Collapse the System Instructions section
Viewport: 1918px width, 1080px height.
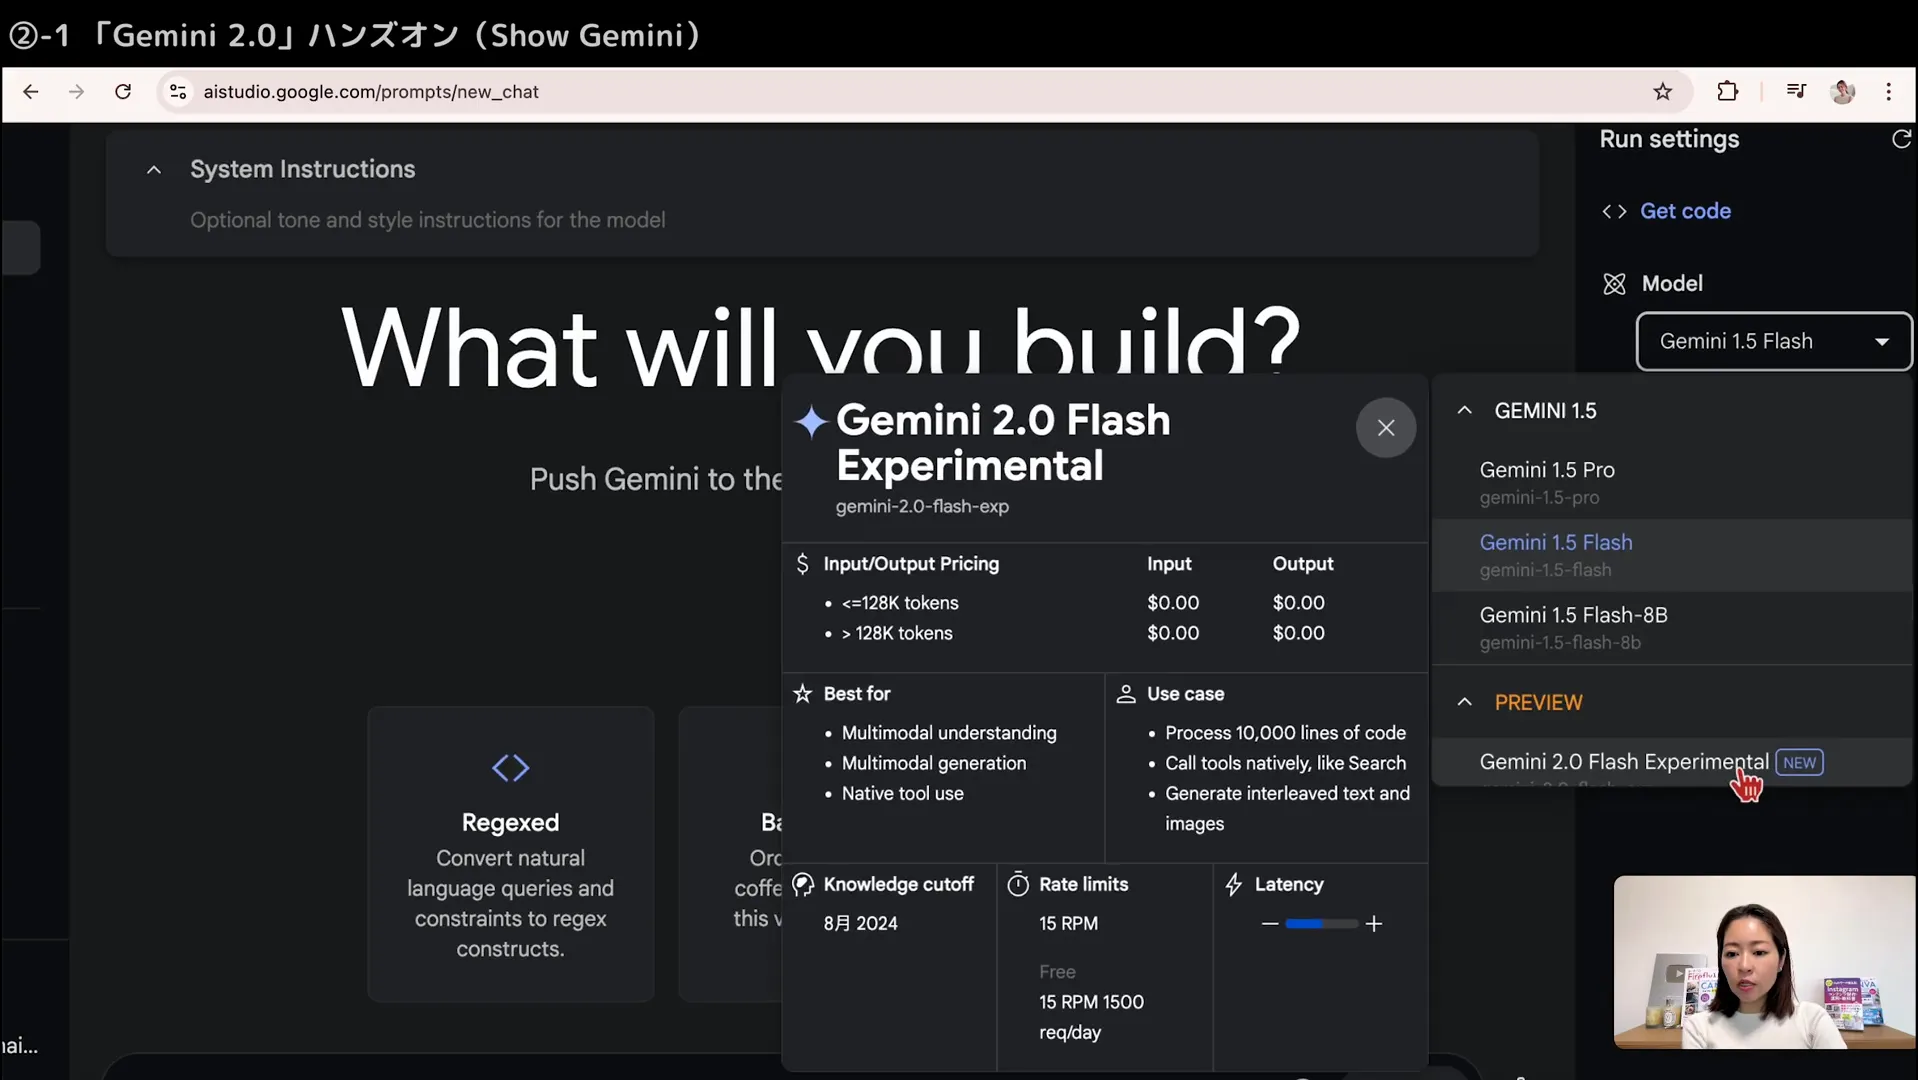(x=154, y=170)
